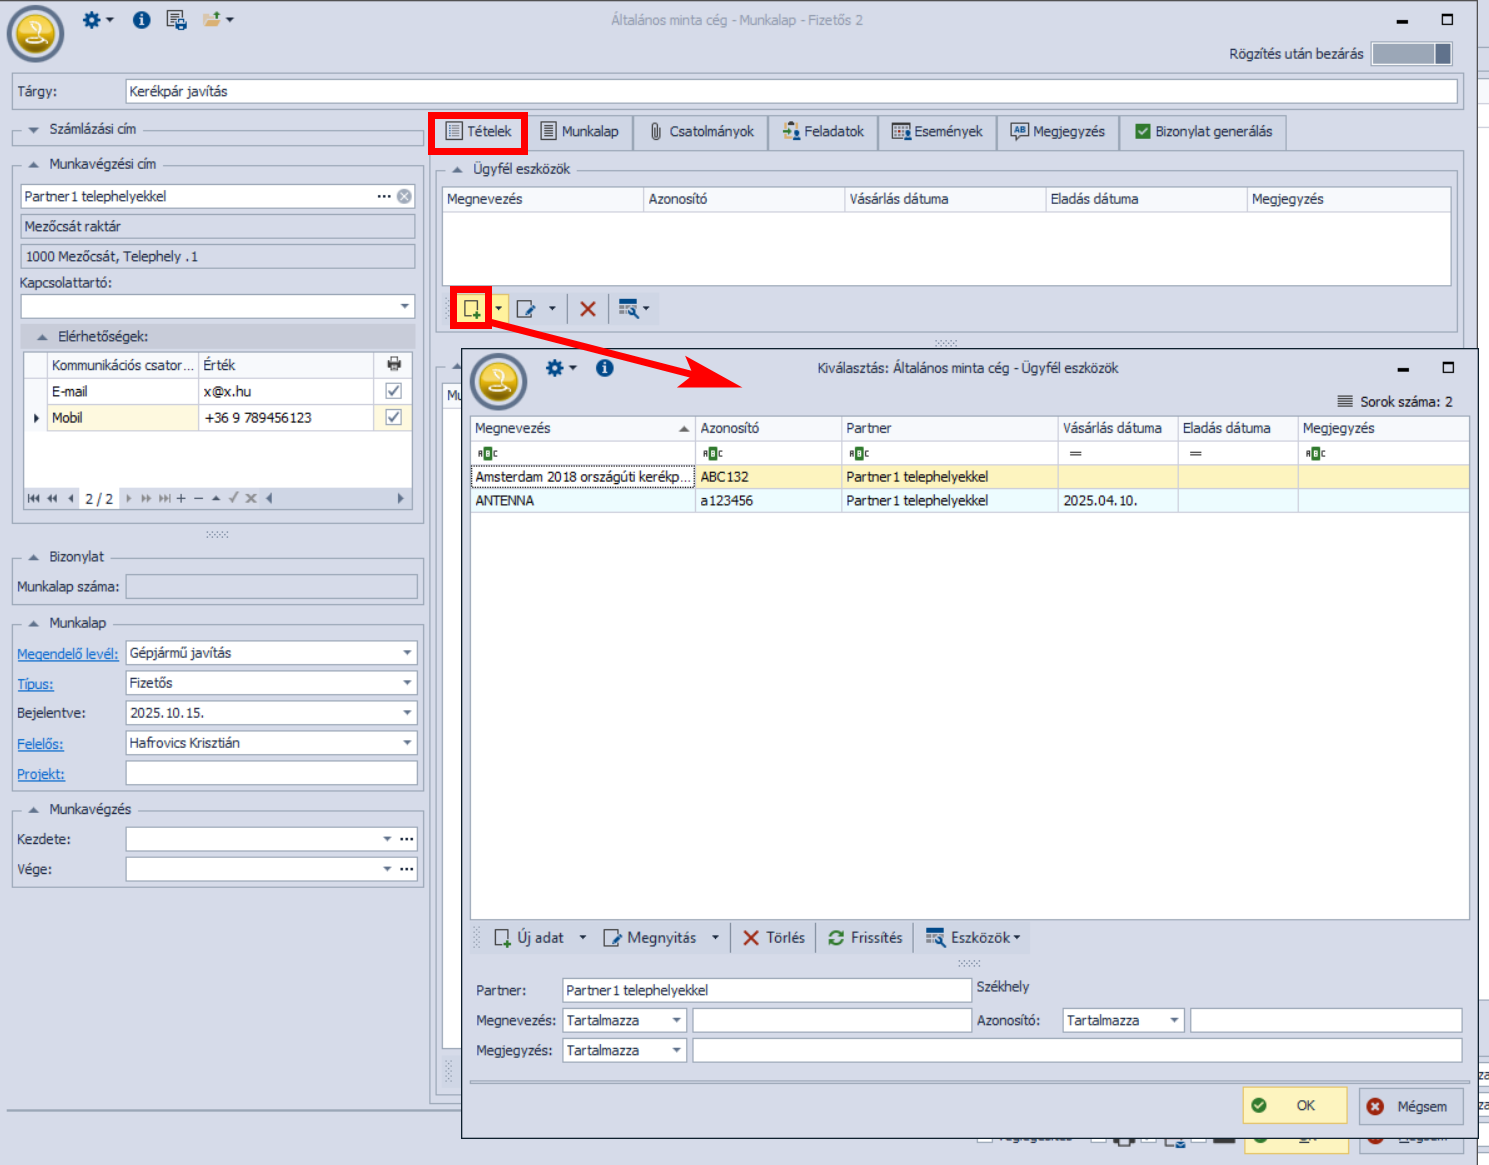The width and height of the screenshot is (1489, 1165).
Task: Open the Típus dropdown showing Fizetős
Action: (x=407, y=683)
